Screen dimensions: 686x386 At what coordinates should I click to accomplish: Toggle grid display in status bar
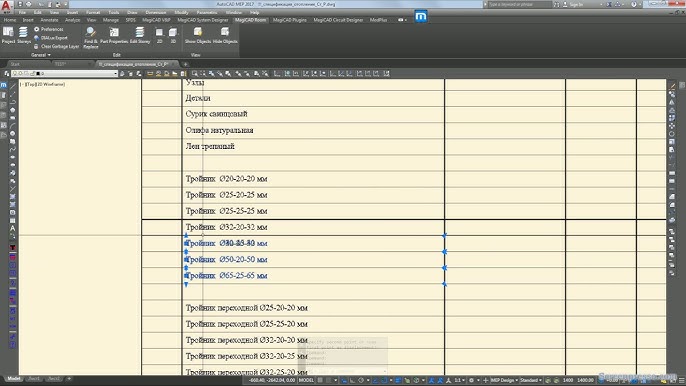(321, 380)
